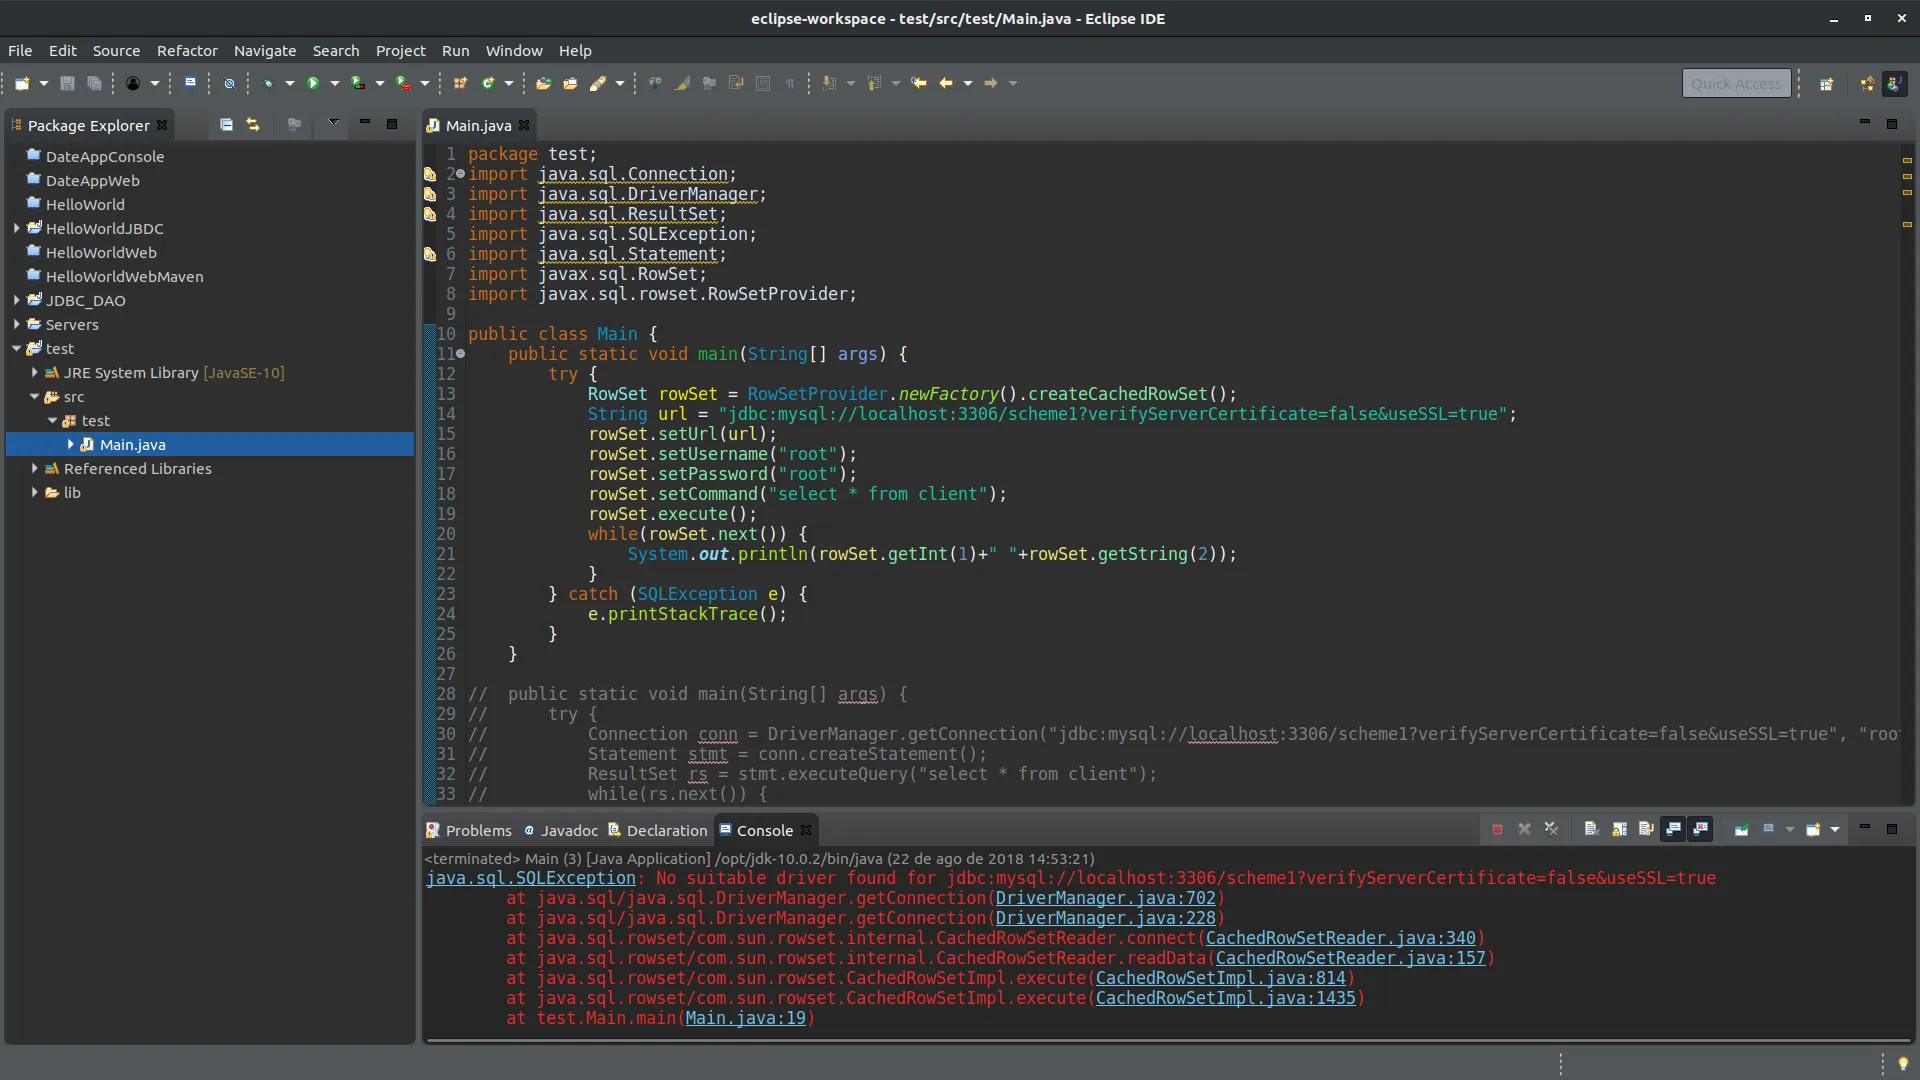The width and height of the screenshot is (1920, 1080).
Task: Click the Pin Console icon
Action: point(1741,829)
